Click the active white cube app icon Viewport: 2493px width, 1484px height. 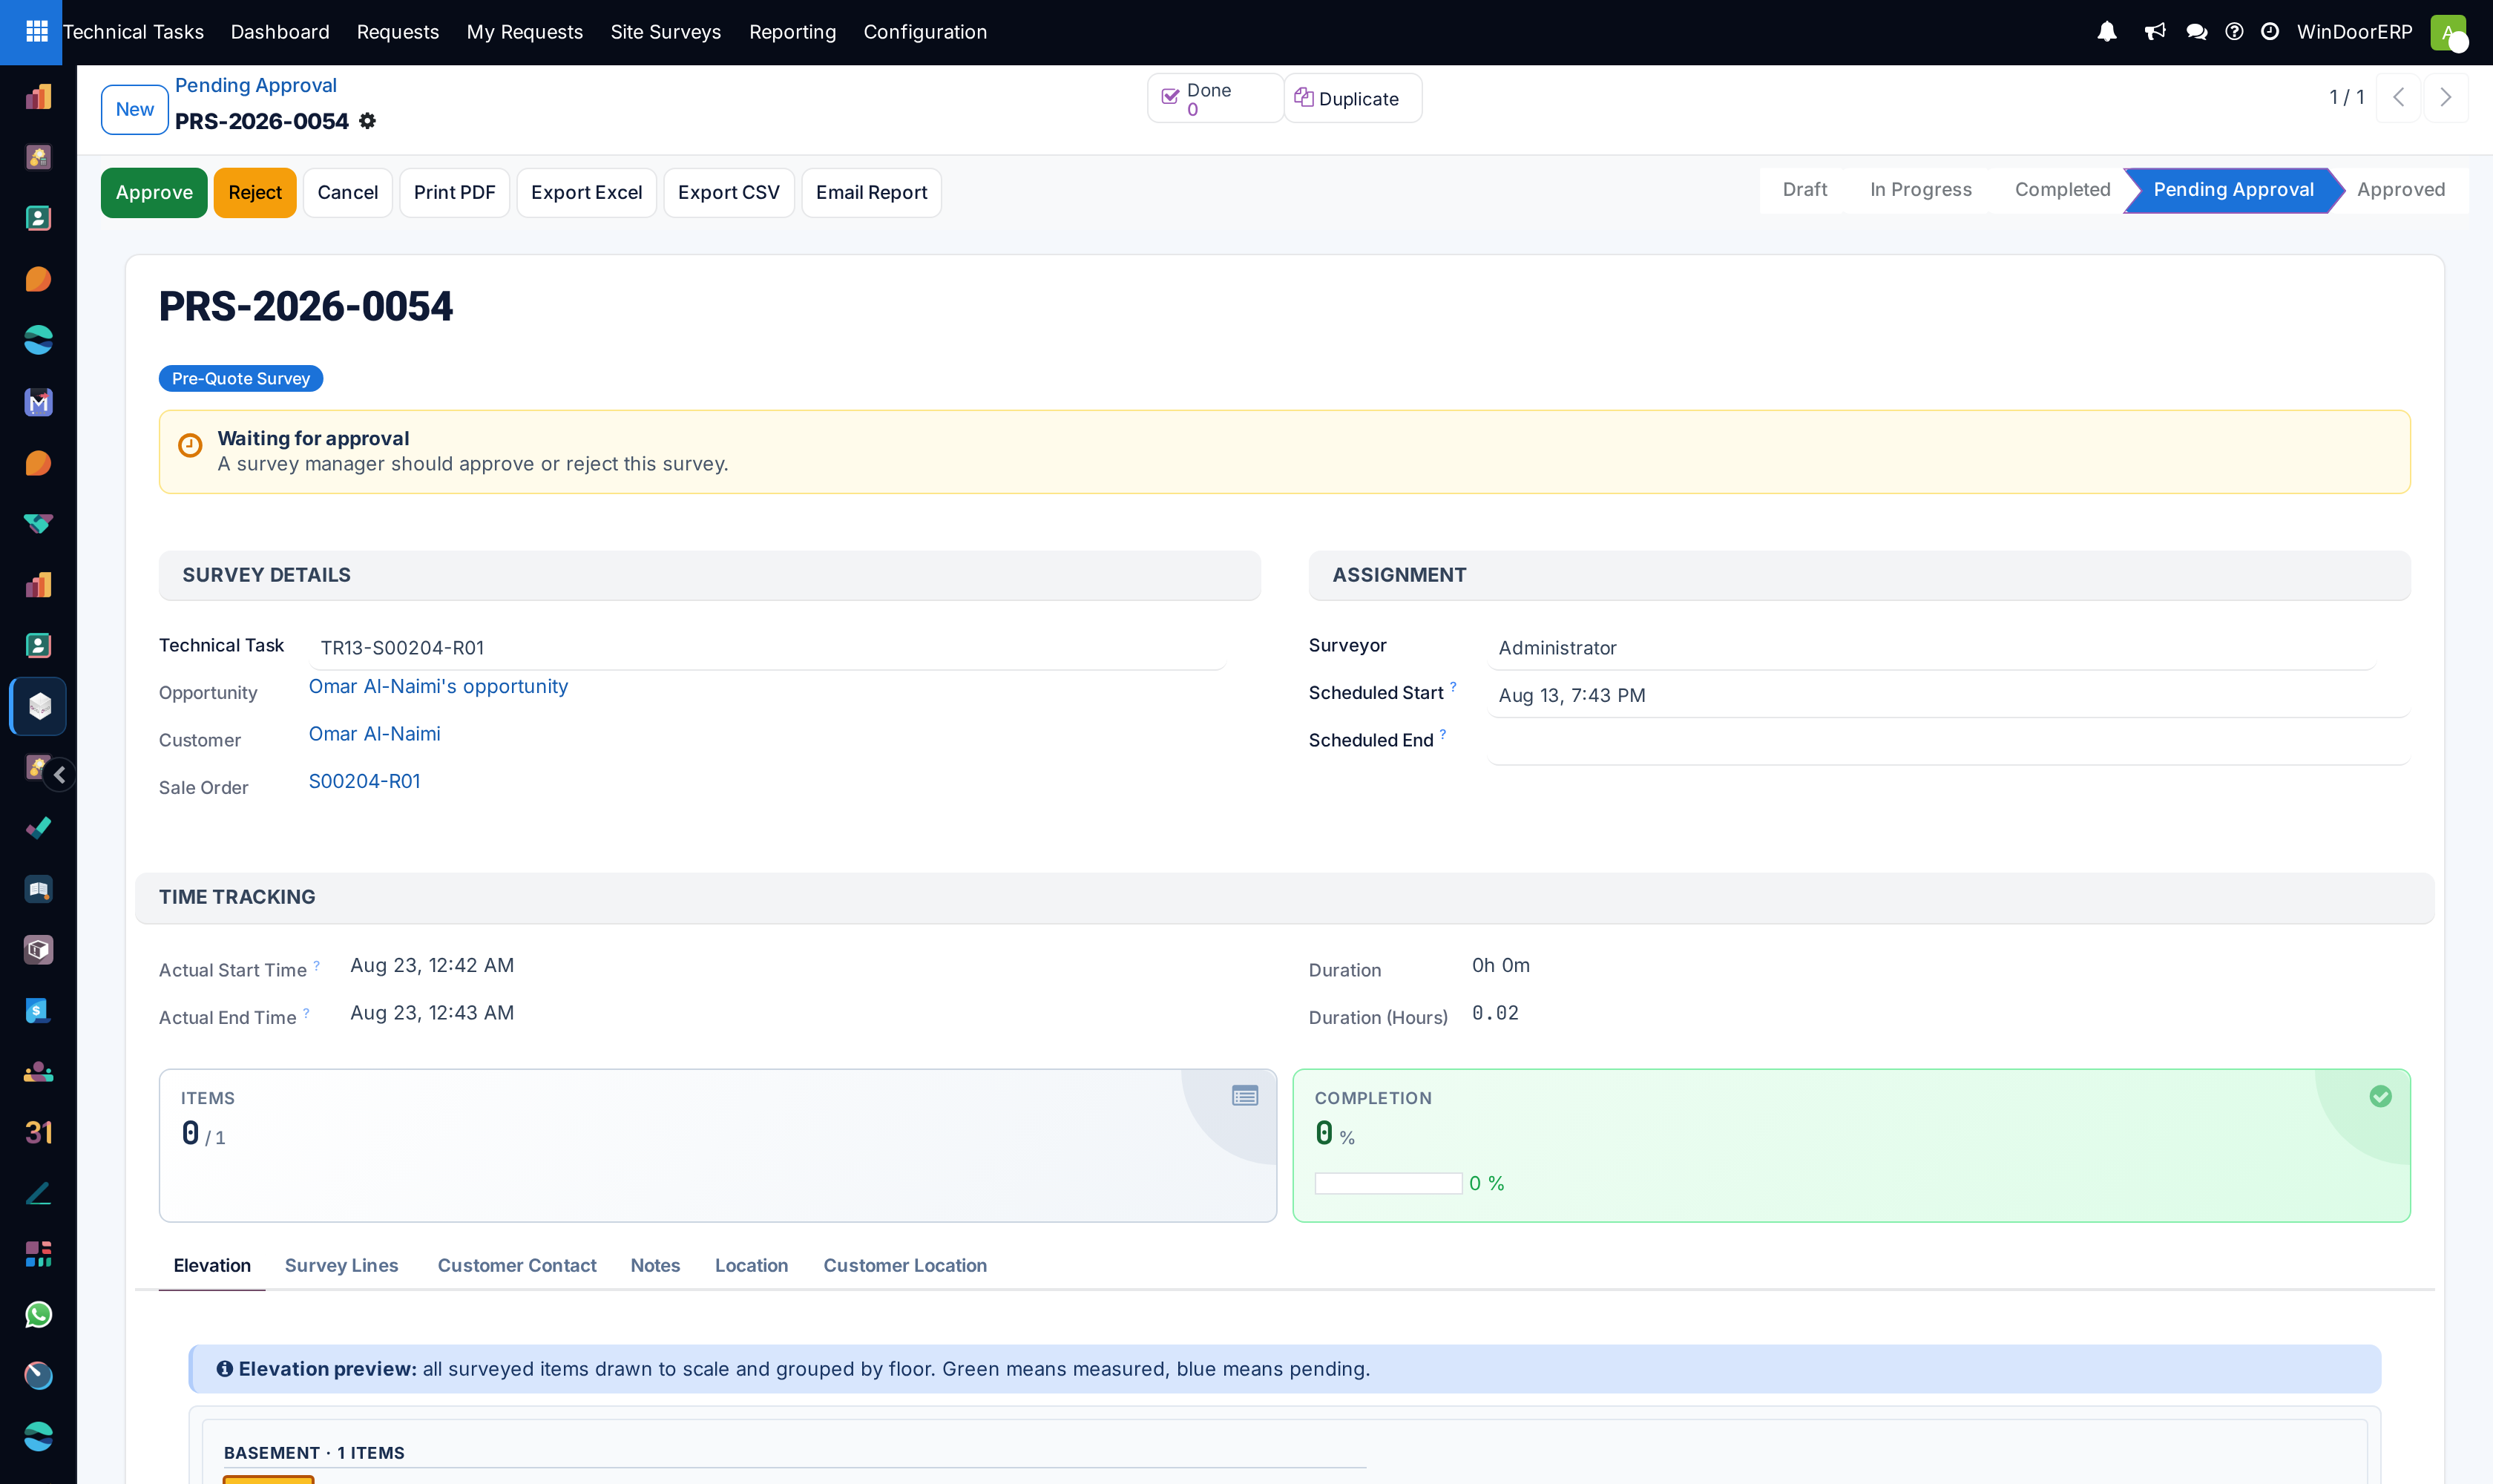pos(39,706)
